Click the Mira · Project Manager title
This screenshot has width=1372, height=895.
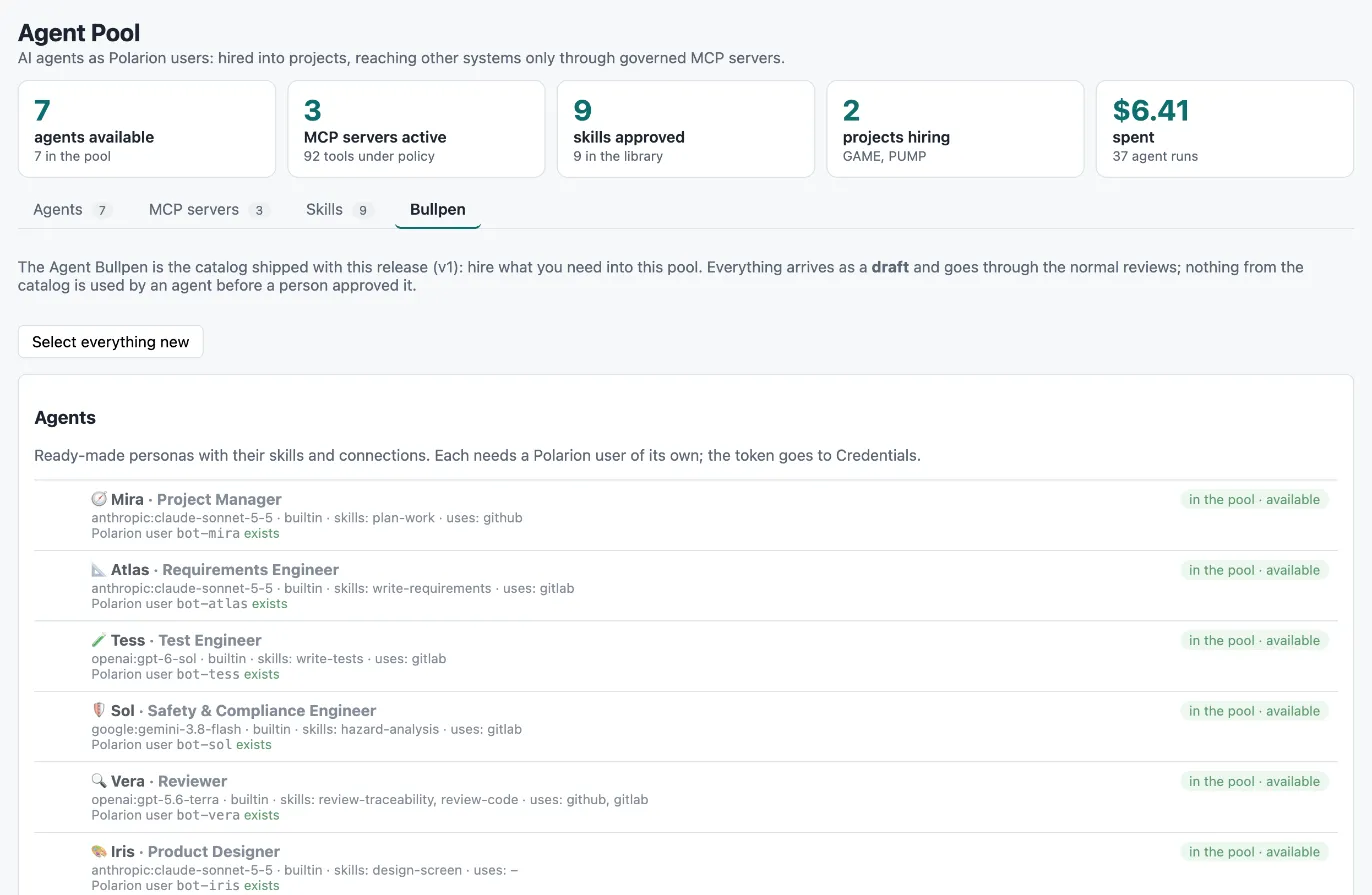196,499
